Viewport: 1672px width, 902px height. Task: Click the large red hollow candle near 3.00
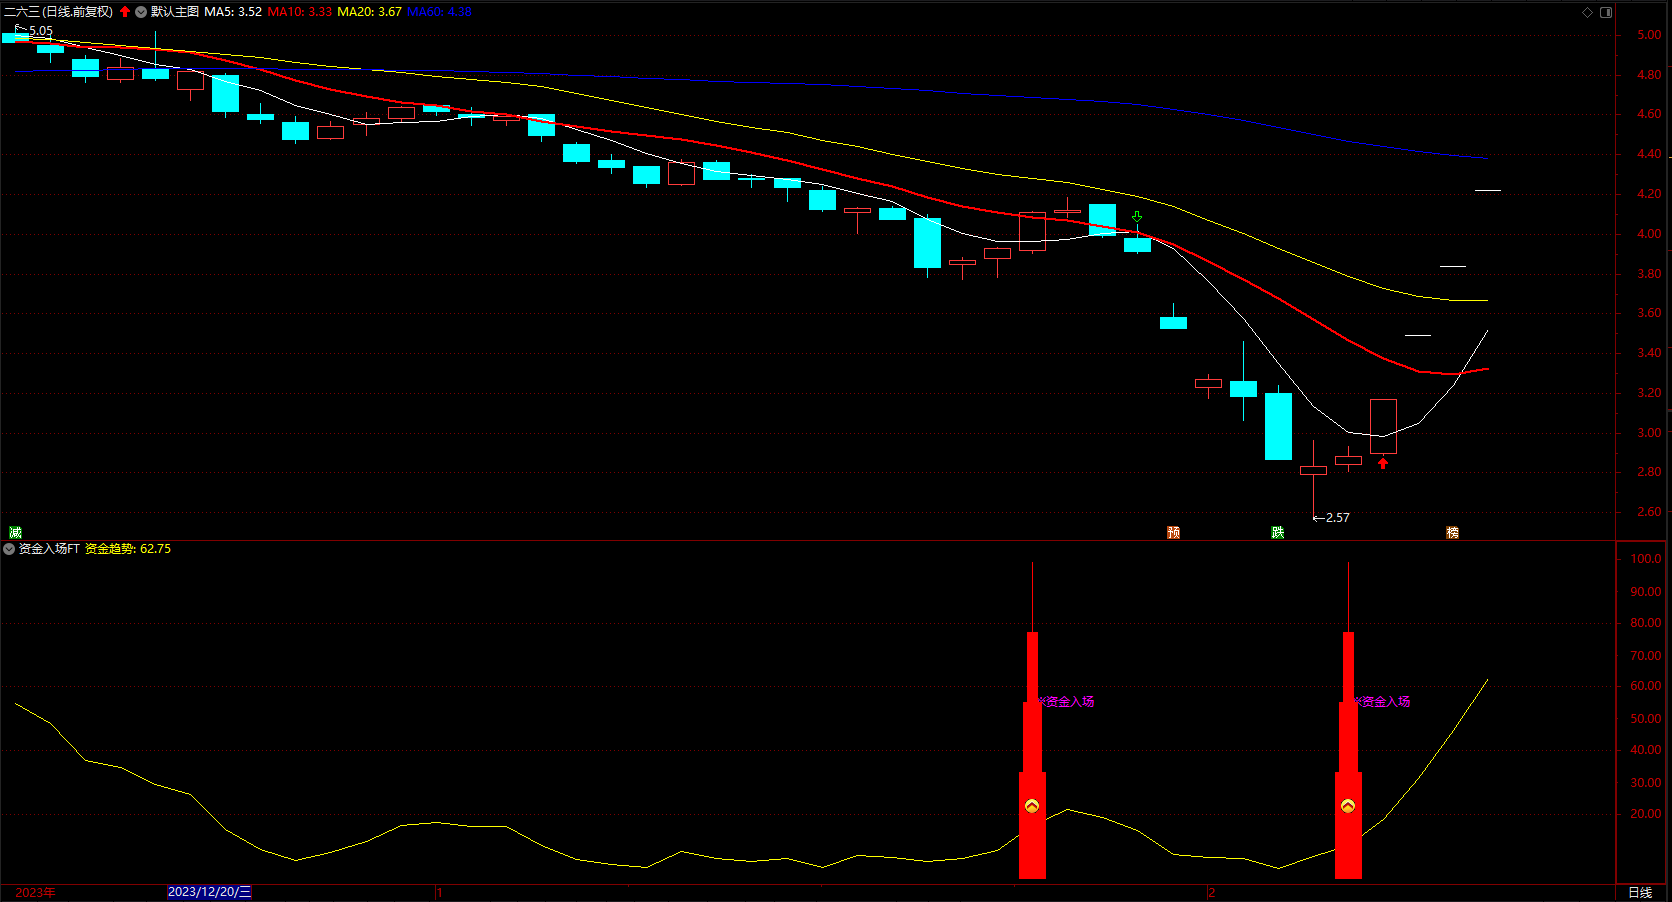click(x=1383, y=427)
